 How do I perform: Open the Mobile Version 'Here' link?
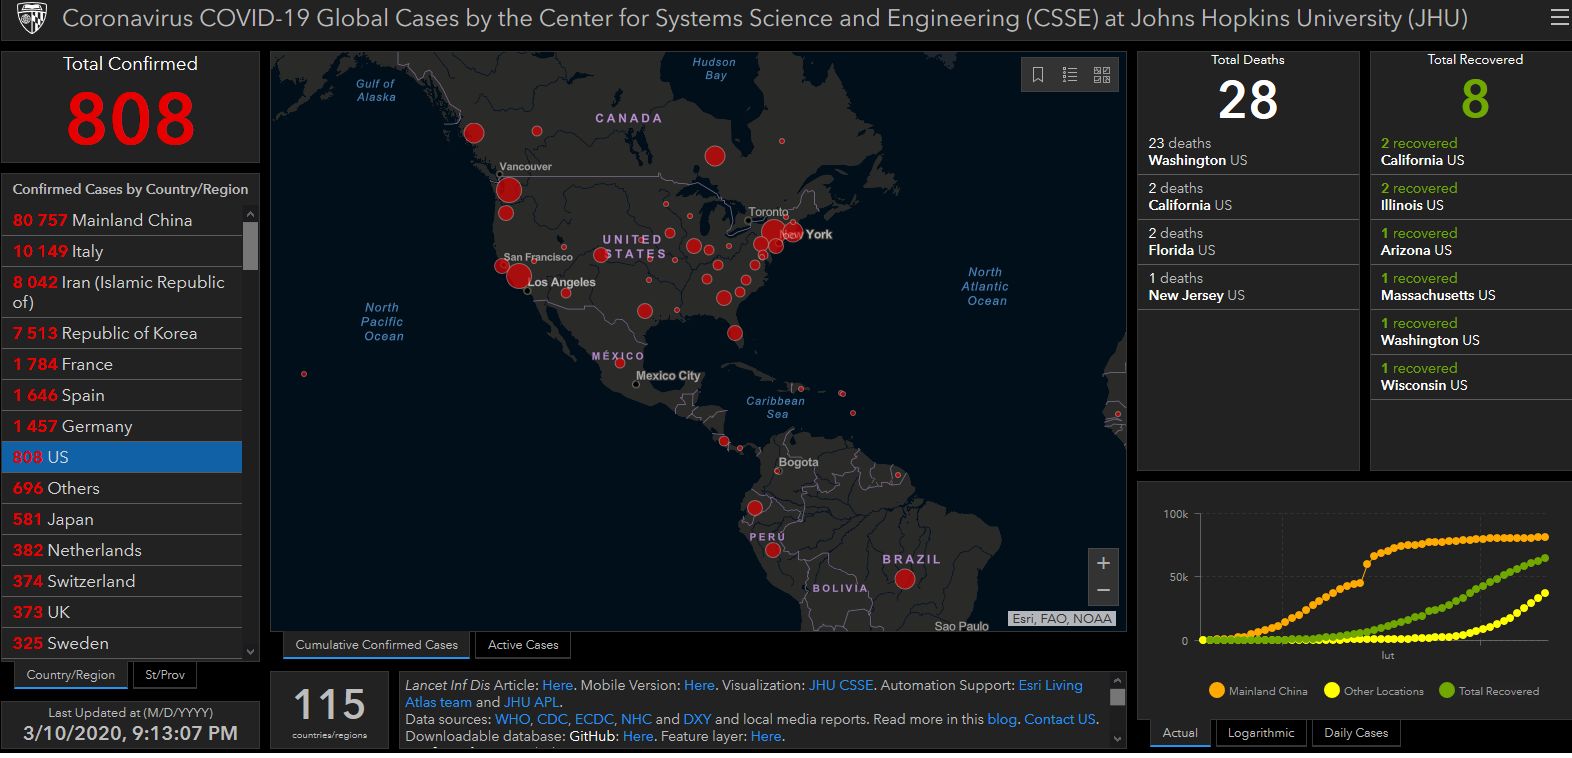699,685
